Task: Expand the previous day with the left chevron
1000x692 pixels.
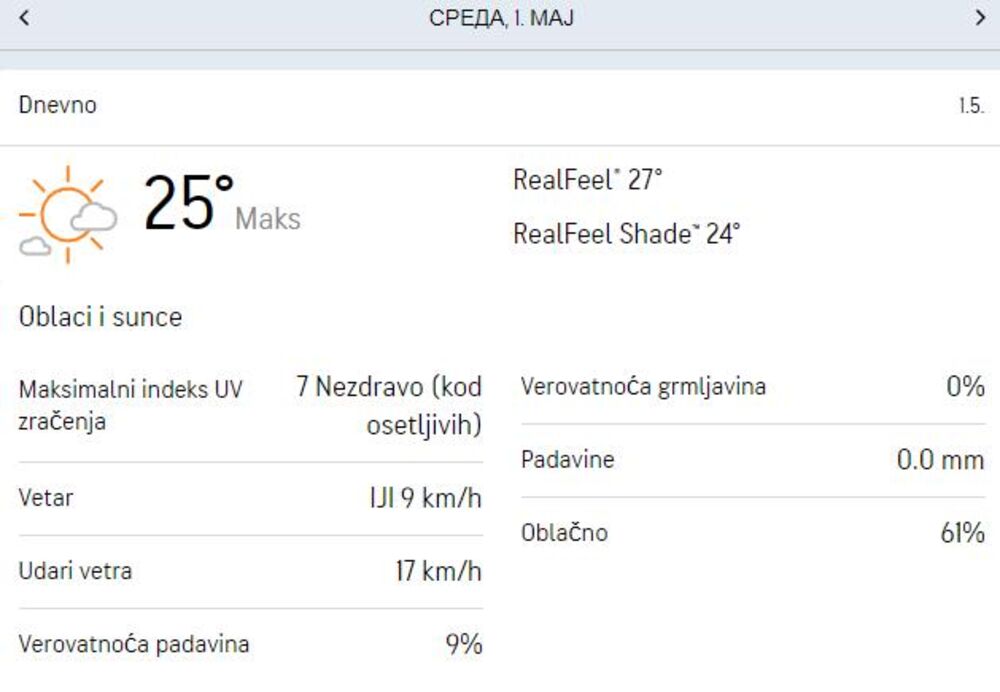Action: click(24, 17)
